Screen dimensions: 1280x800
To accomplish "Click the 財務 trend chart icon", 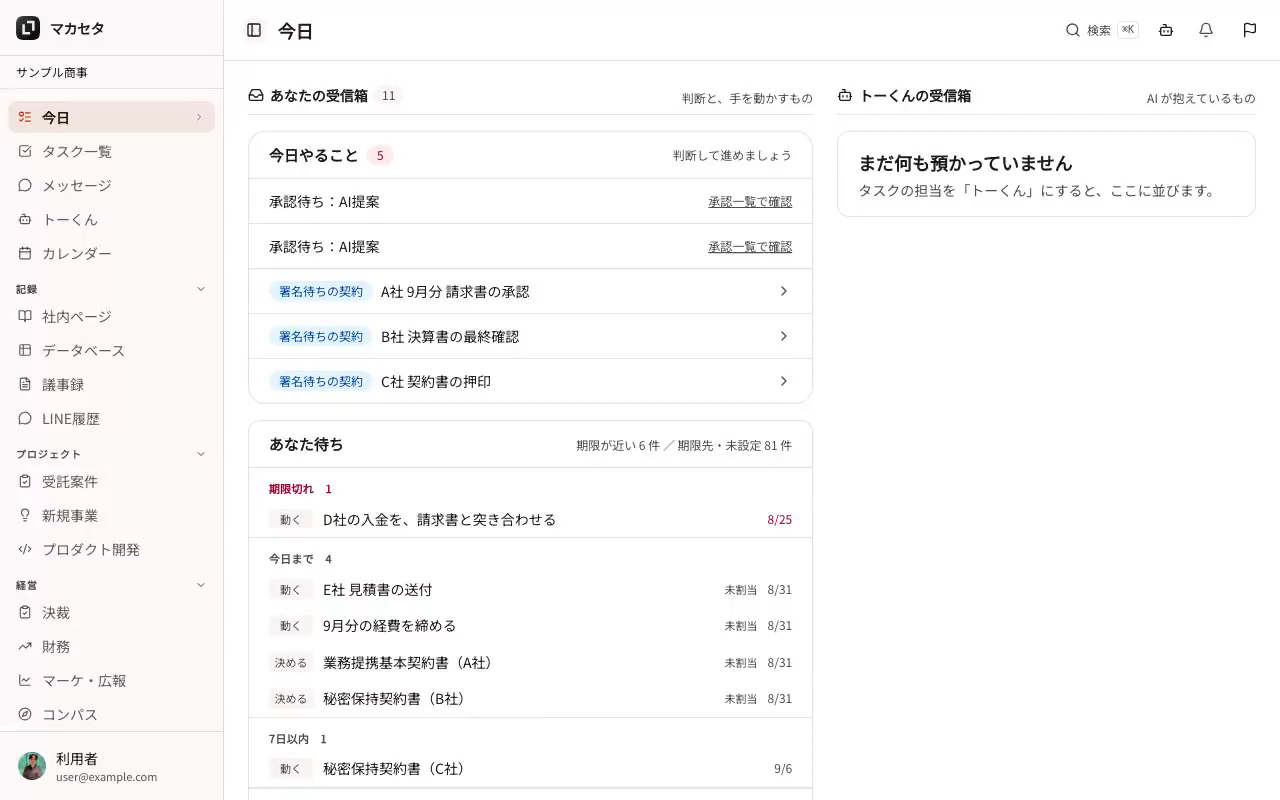I will (x=25, y=646).
